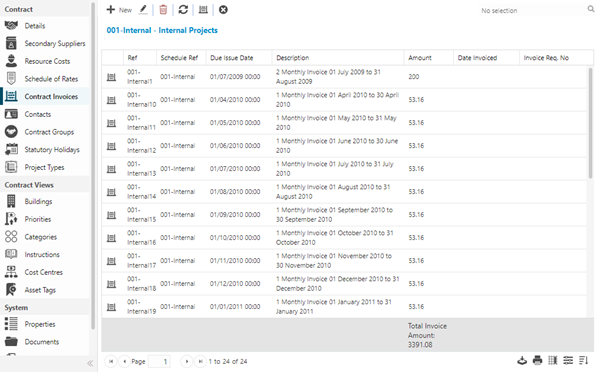This screenshot has height=372, width=600.
Task: Select Contract Invoices in sidebar
Action: tap(45, 96)
